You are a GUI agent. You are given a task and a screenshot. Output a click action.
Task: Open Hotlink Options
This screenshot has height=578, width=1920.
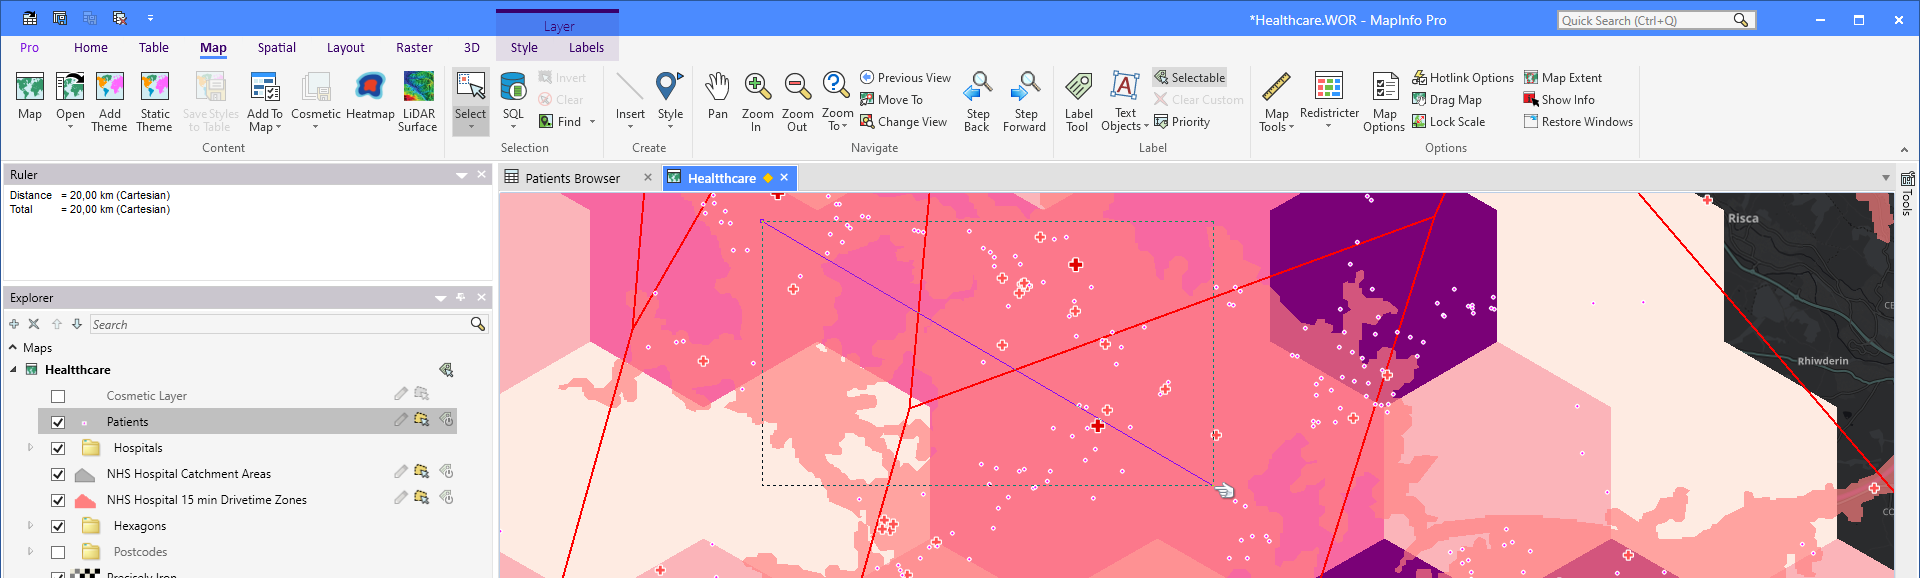[1463, 78]
